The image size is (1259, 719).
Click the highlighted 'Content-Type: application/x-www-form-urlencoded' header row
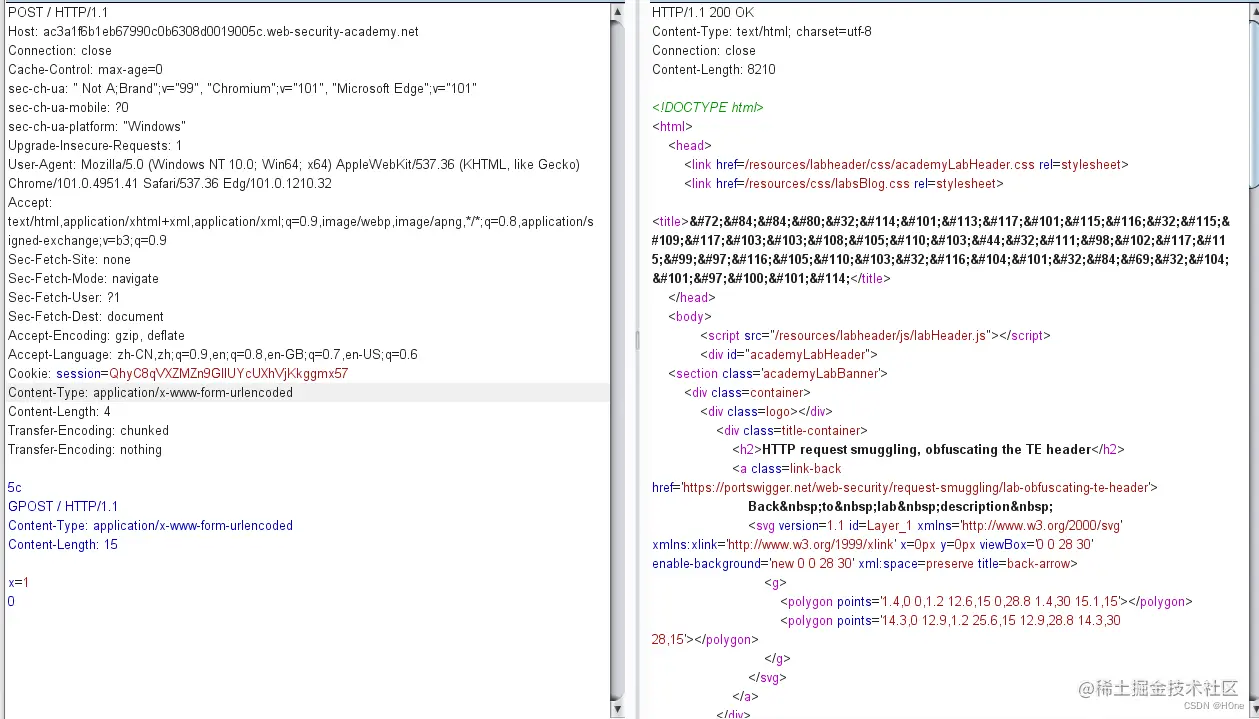[308, 392]
